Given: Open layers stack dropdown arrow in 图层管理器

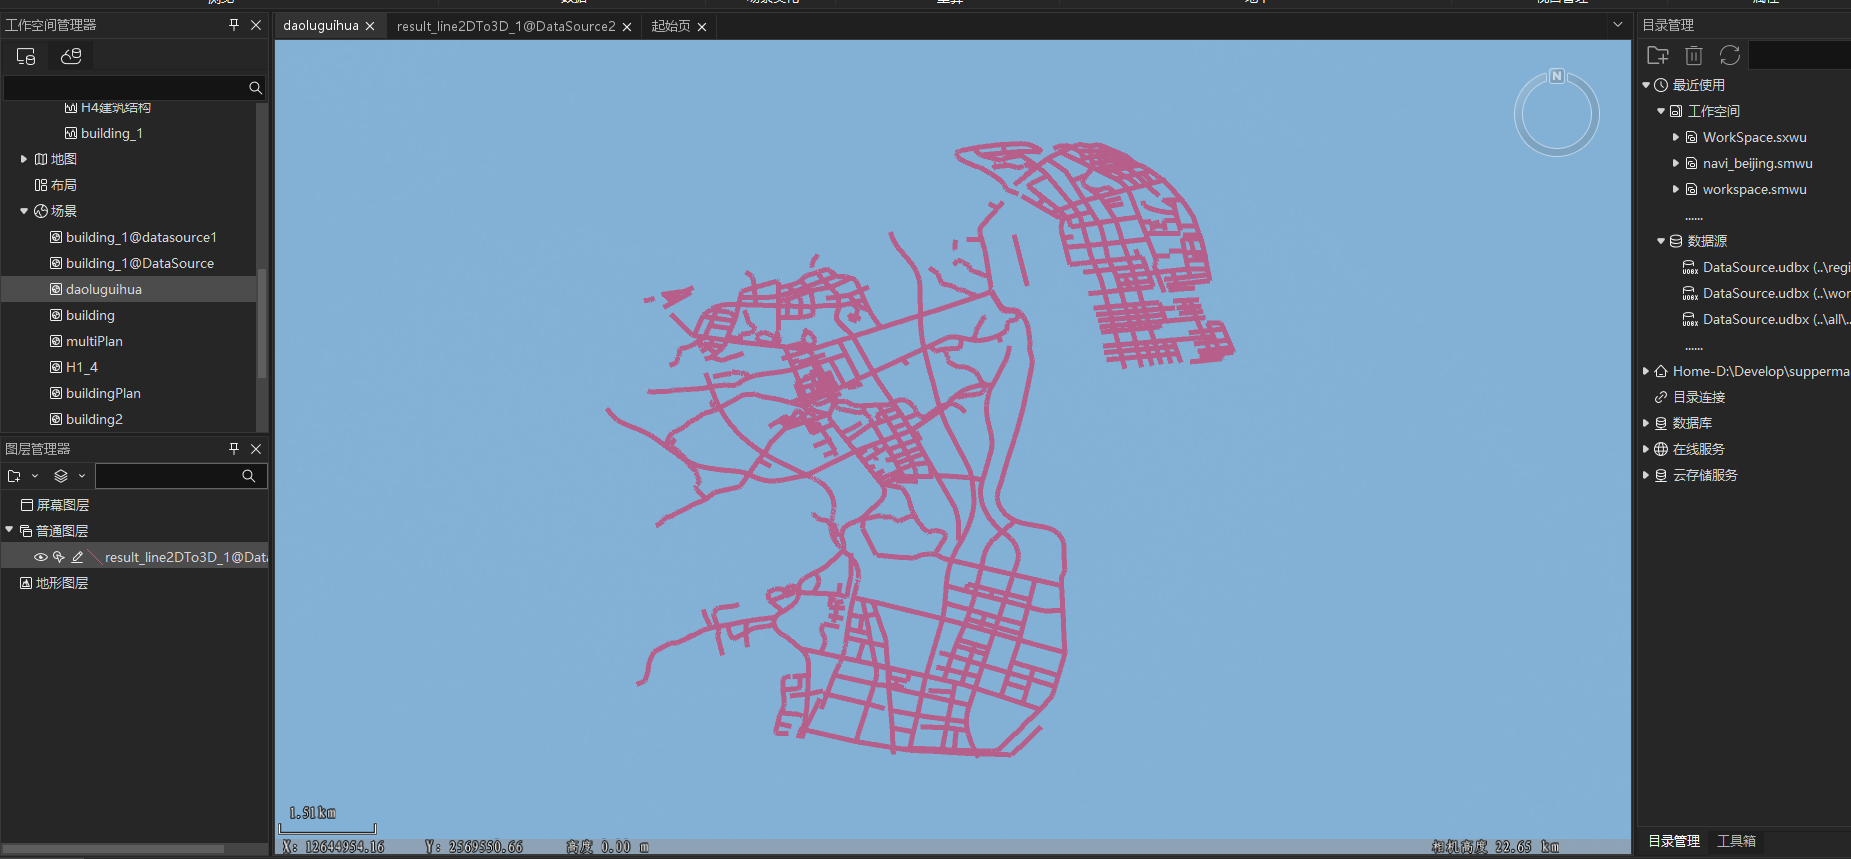Looking at the screenshot, I should coord(82,476).
